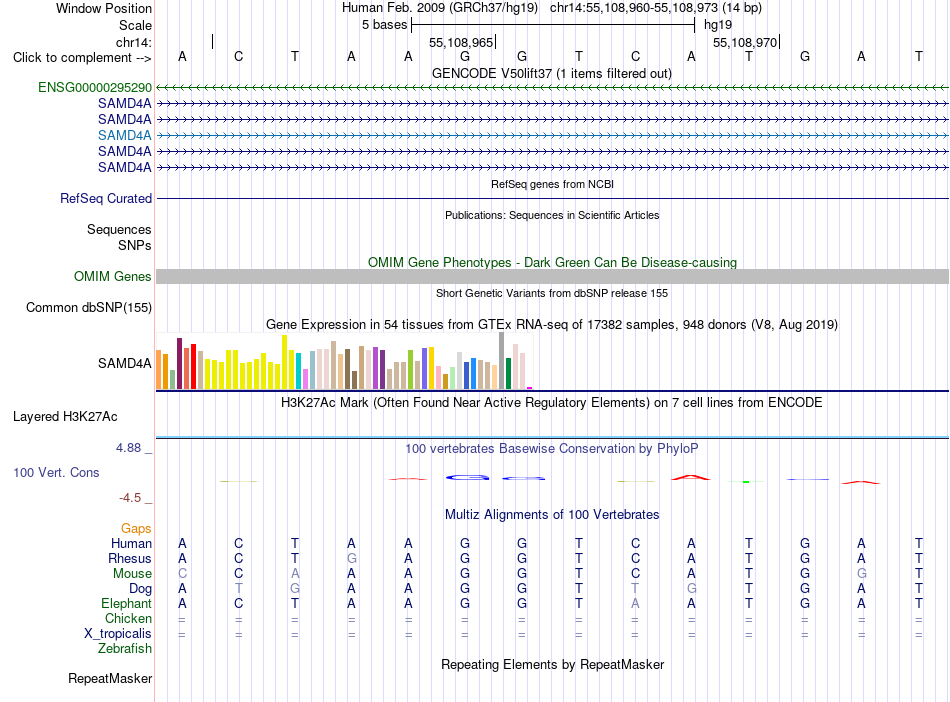Open Common dbSNP(155) track label
This screenshot has width=950, height=702.
[x=88, y=308]
